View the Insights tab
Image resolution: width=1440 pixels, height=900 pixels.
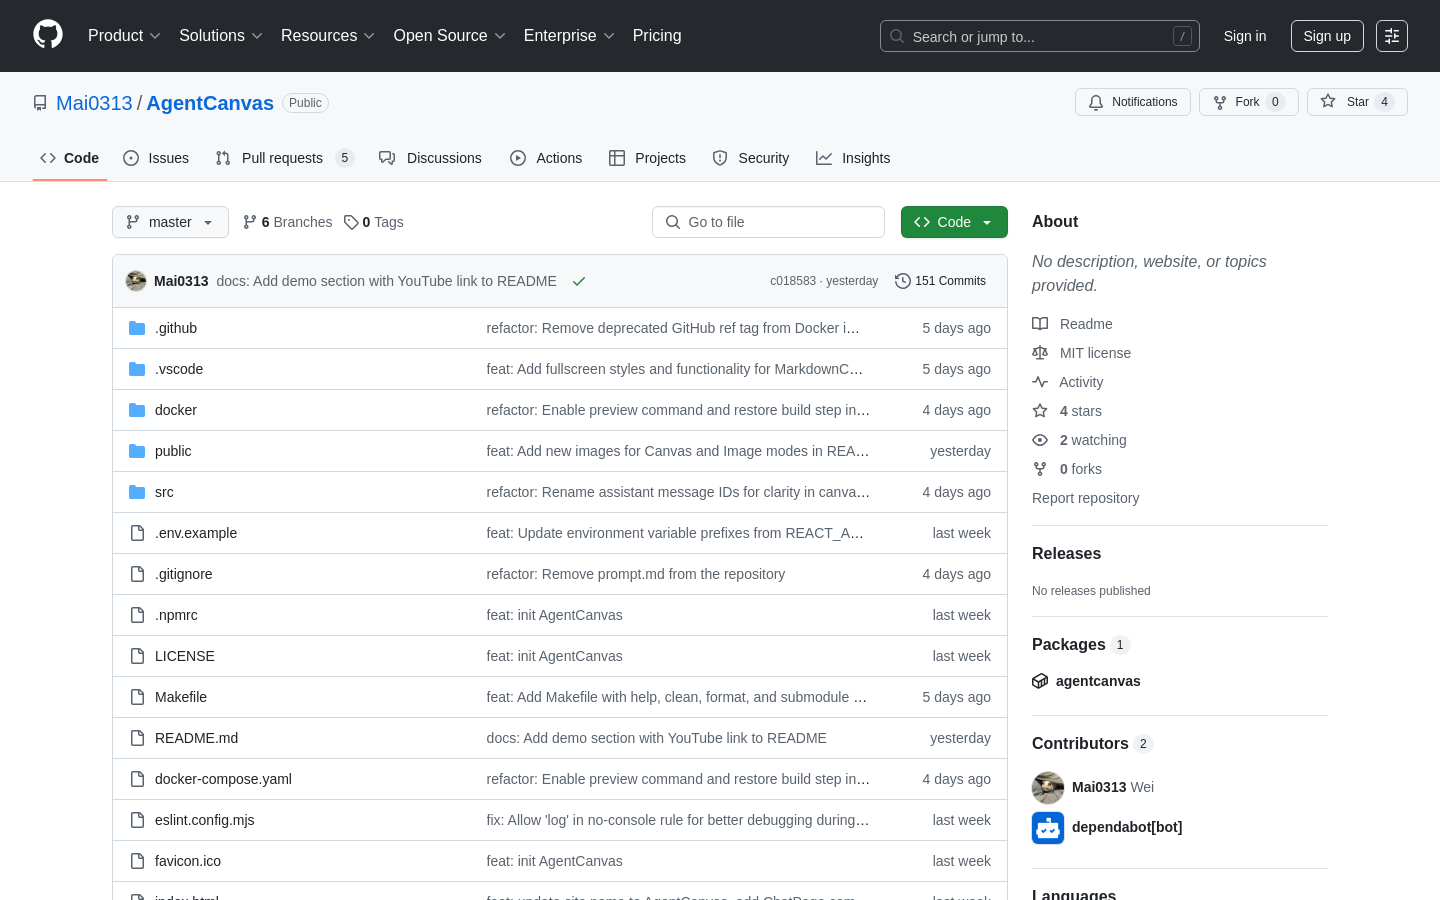[x=853, y=158]
